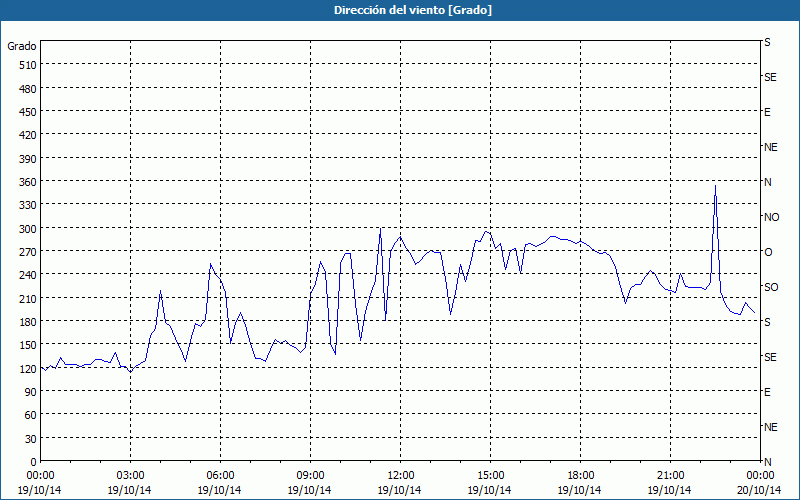The height and width of the screenshot is (500, 800).
Task: Click the '09:00' time axis label
Action: (310, 476)
